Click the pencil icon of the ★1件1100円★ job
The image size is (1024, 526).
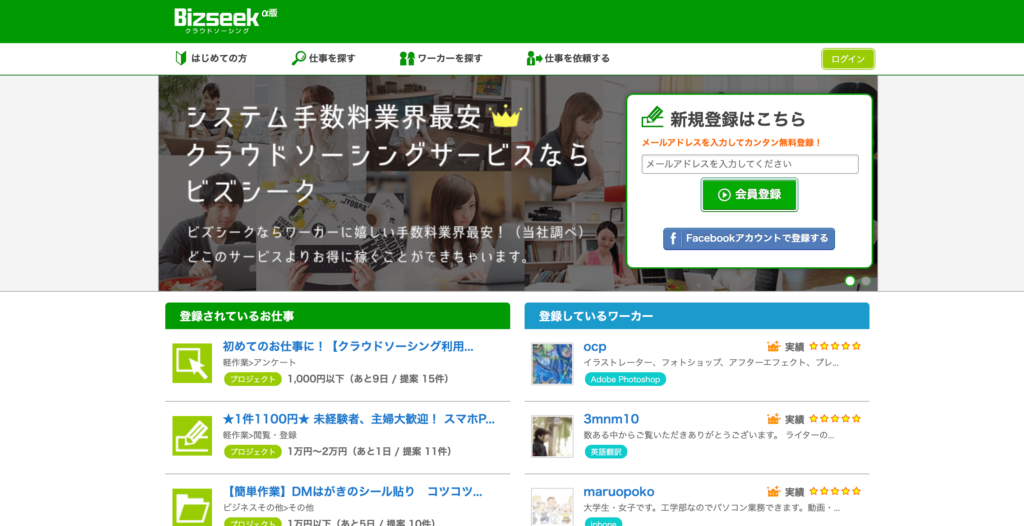click(x=192, y=436)
